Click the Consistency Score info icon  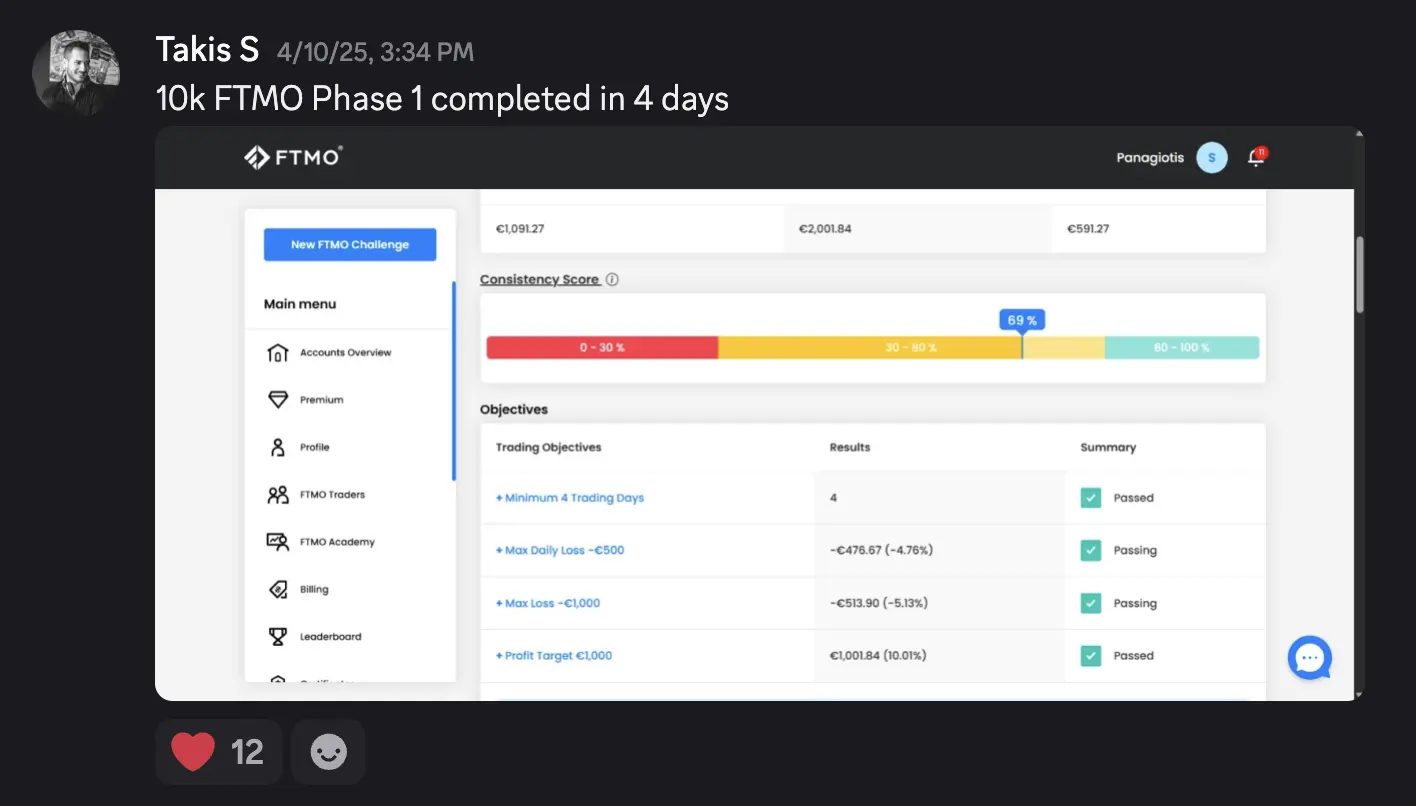(x=612, y=280)
